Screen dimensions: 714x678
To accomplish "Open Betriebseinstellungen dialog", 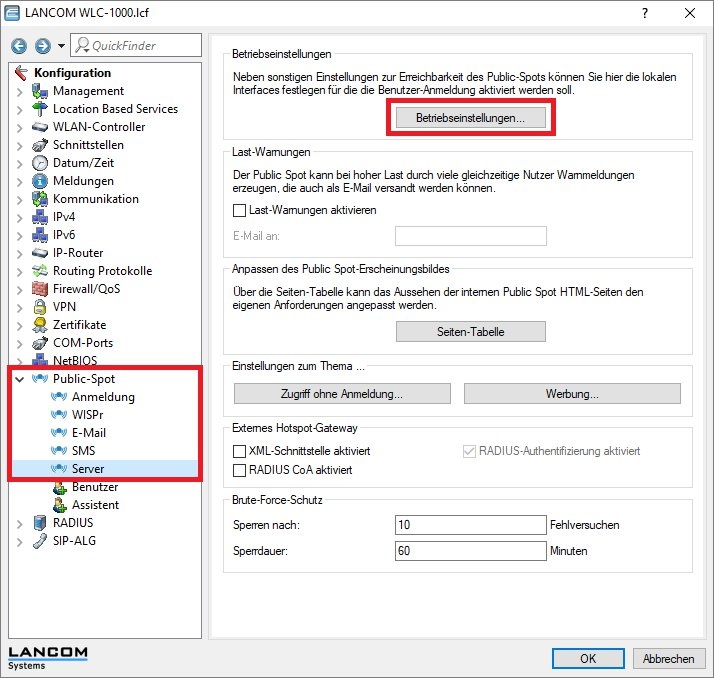I will tap(470, 118).
